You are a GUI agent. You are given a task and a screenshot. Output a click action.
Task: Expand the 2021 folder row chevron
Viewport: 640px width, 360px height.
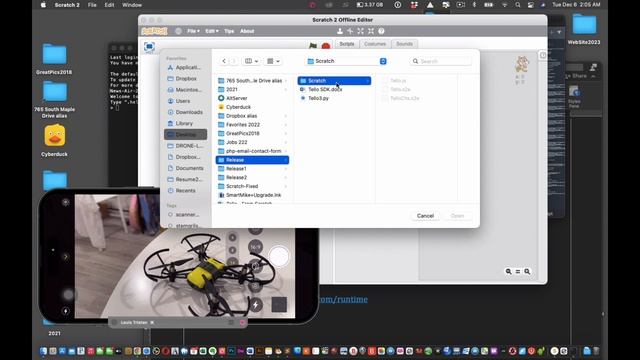click(286, 89)
